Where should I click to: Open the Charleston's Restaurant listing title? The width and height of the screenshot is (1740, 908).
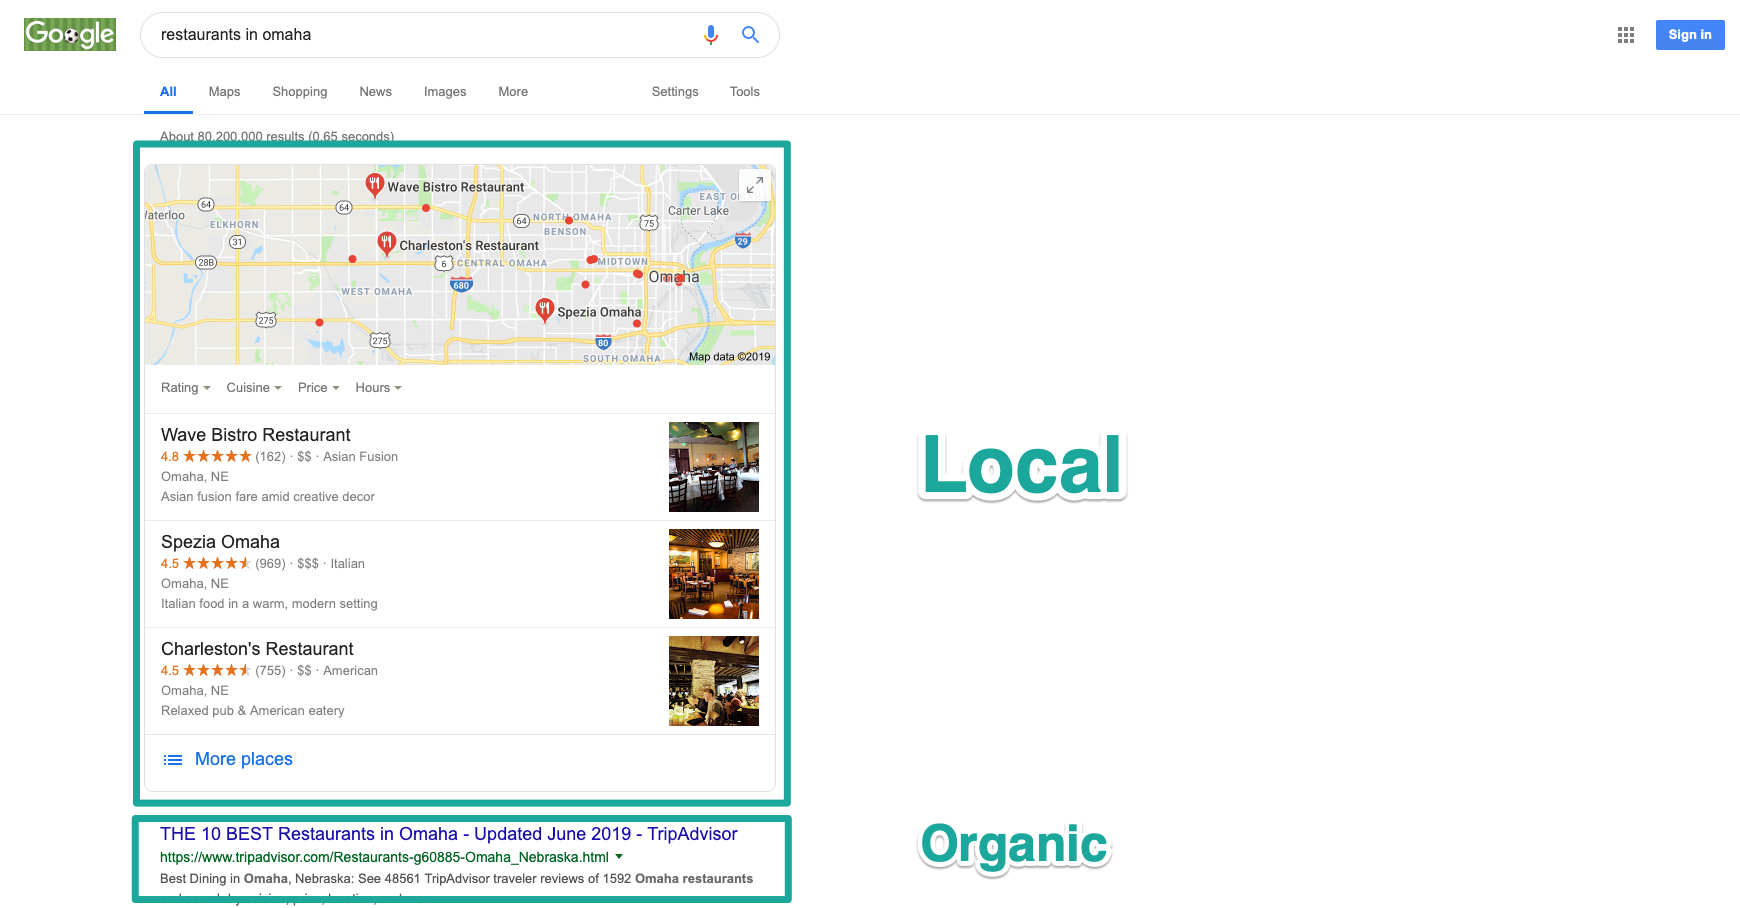(x=257, y=649)
